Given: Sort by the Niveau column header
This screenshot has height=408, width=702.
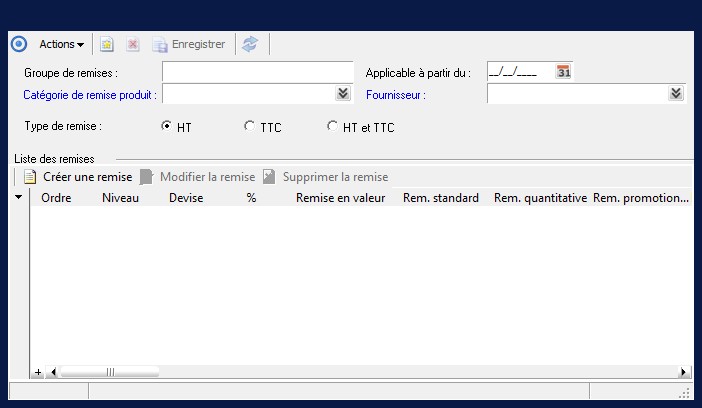Looking at the screenshot, I should pos(120,198).
